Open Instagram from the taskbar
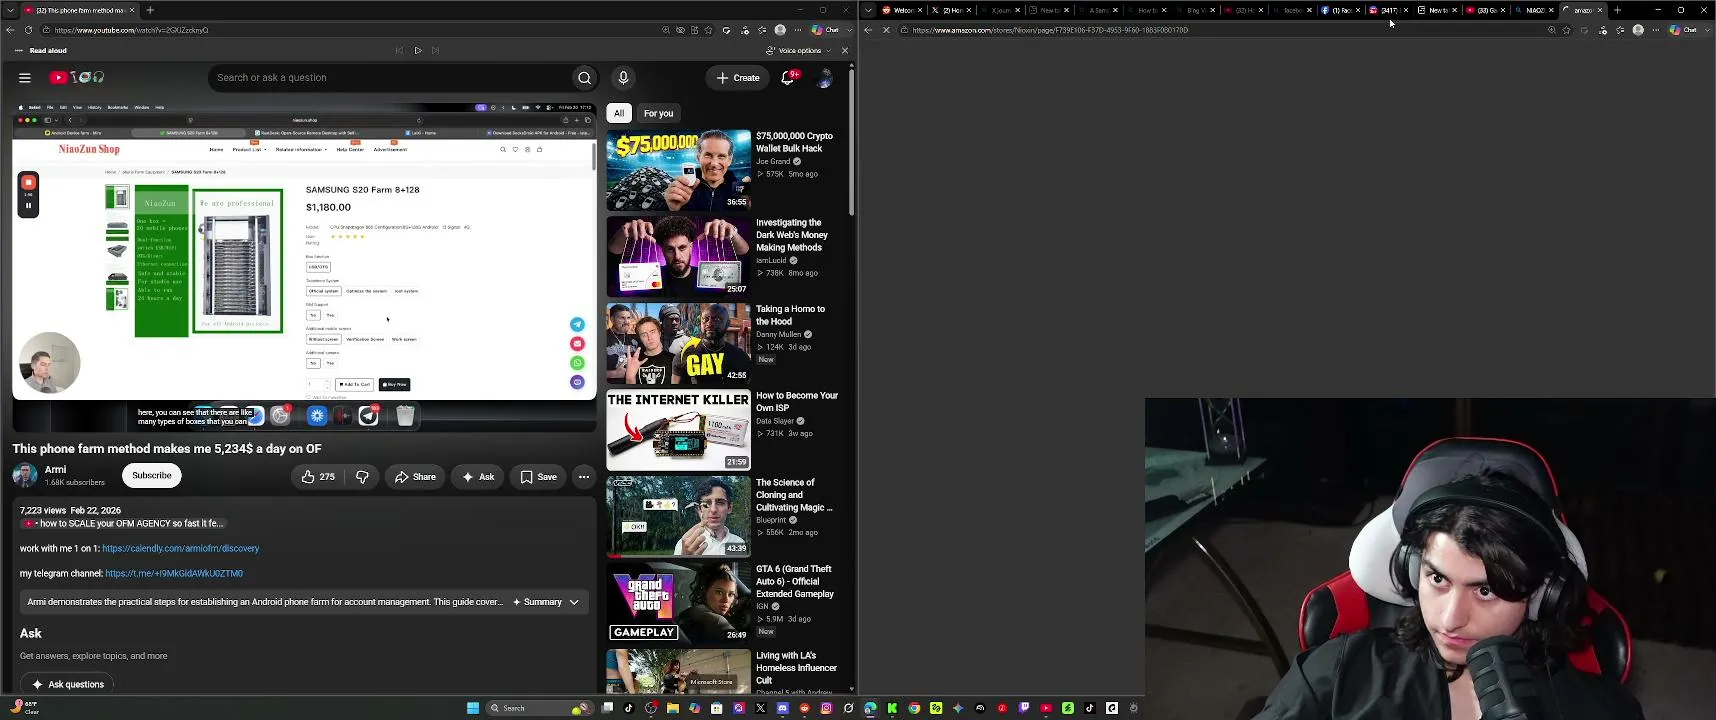Image resolution: width=1716 pixels, height=720 pixels. coord(827,708)
